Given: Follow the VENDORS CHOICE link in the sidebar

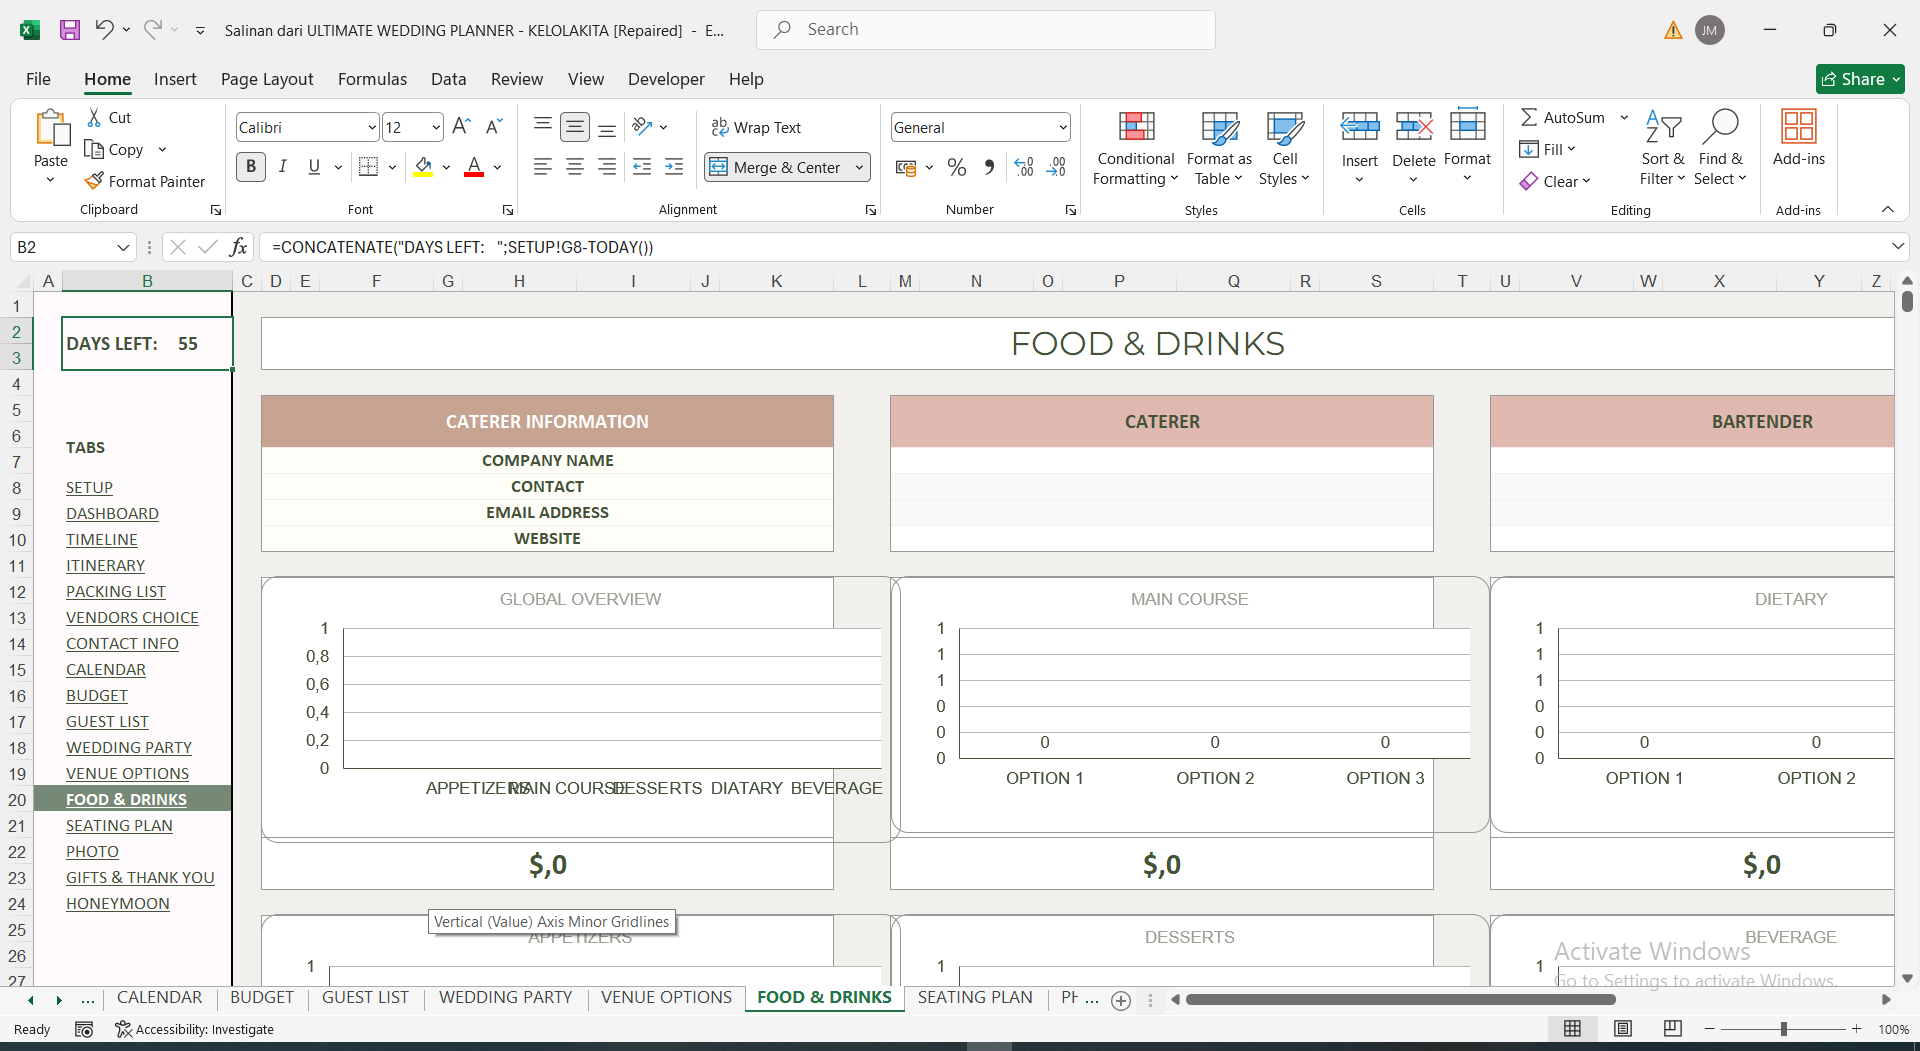Looking at the screenshot, I should pyautogui.click(x=132, y=618).
